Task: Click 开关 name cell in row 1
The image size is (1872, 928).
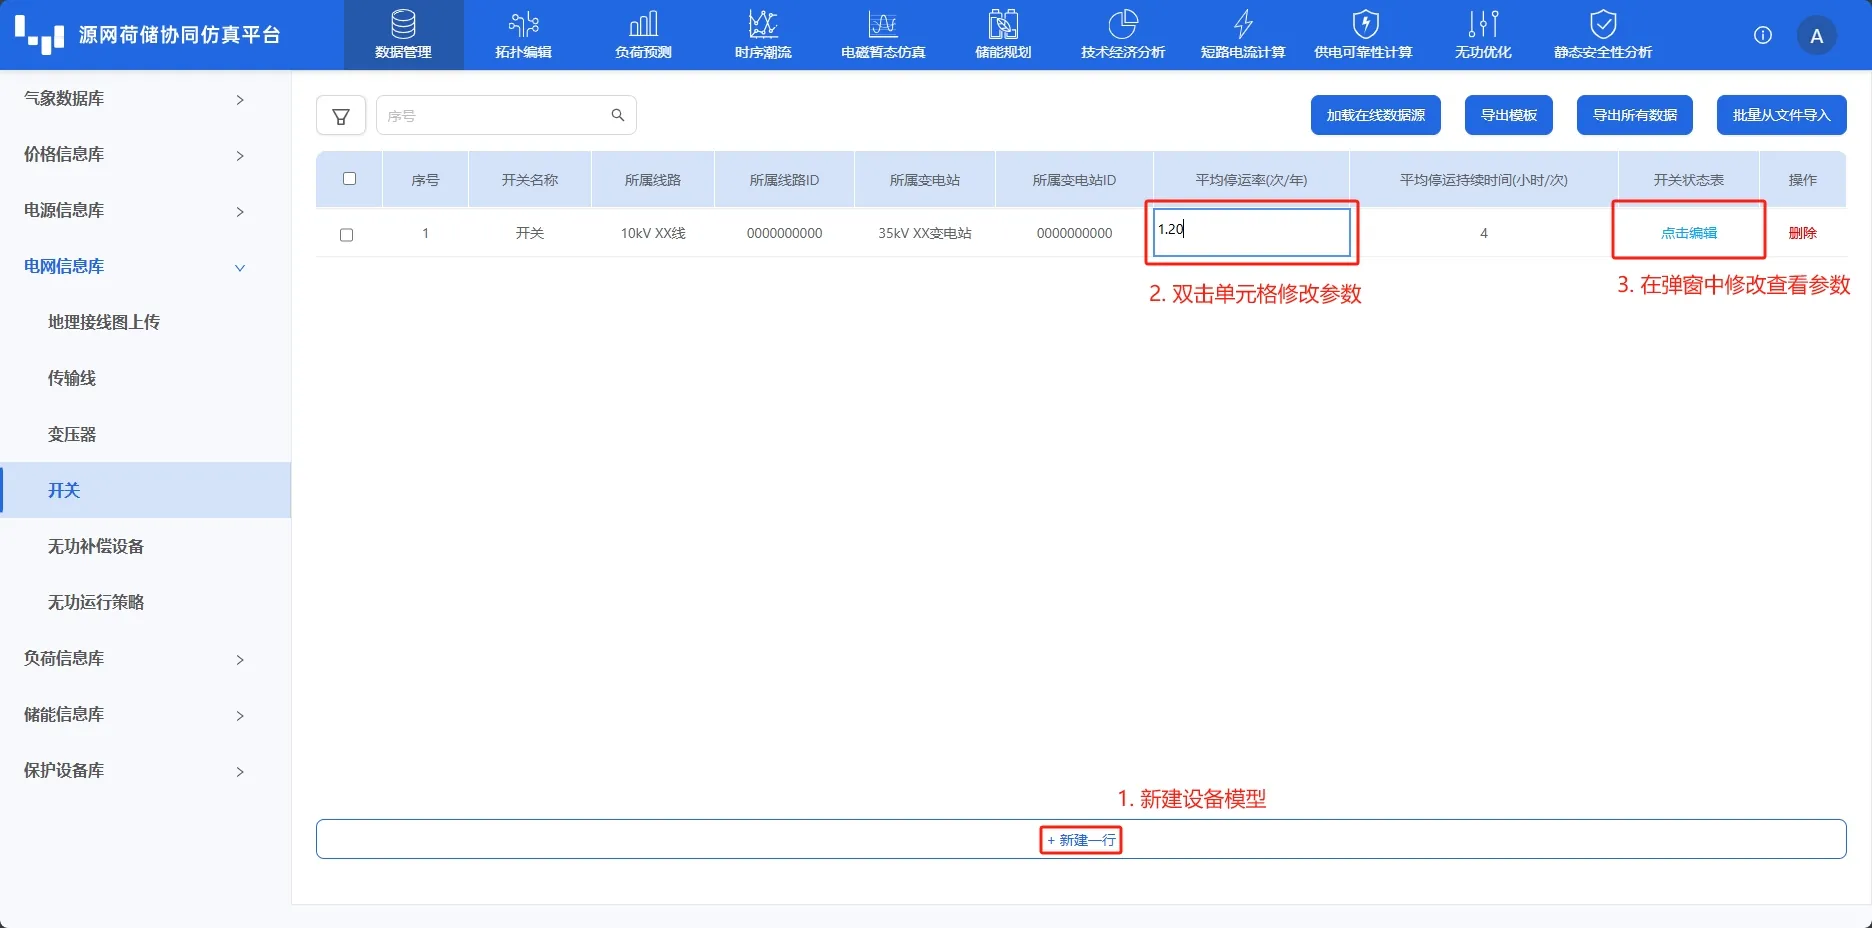Action: tap(530, 233)
